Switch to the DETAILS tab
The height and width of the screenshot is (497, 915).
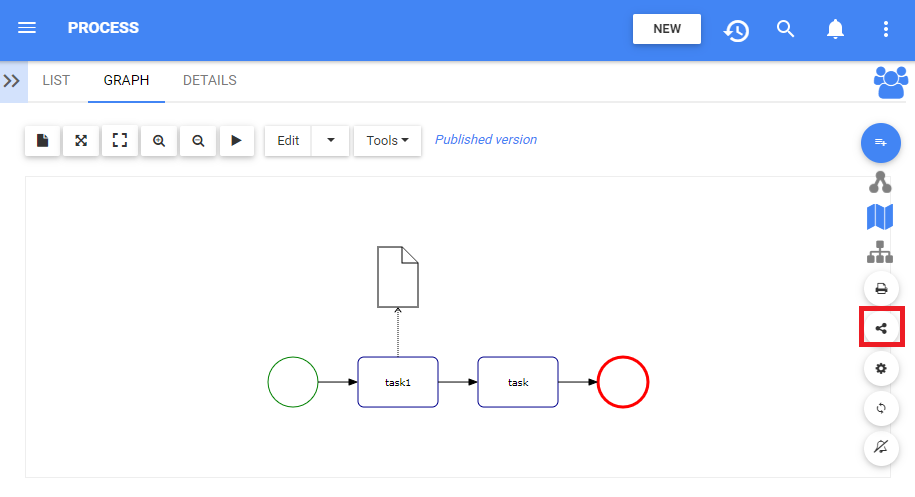tap(210, 81)
